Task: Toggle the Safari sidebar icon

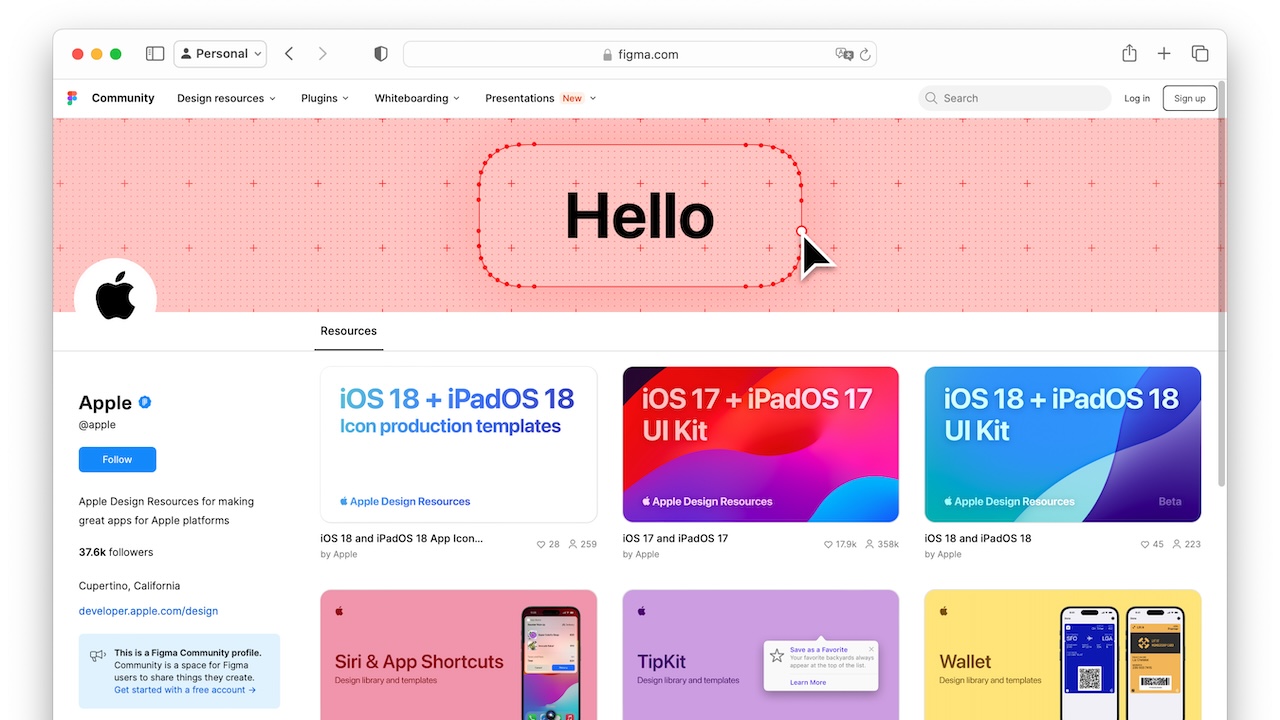Action: tap(155, 54)
